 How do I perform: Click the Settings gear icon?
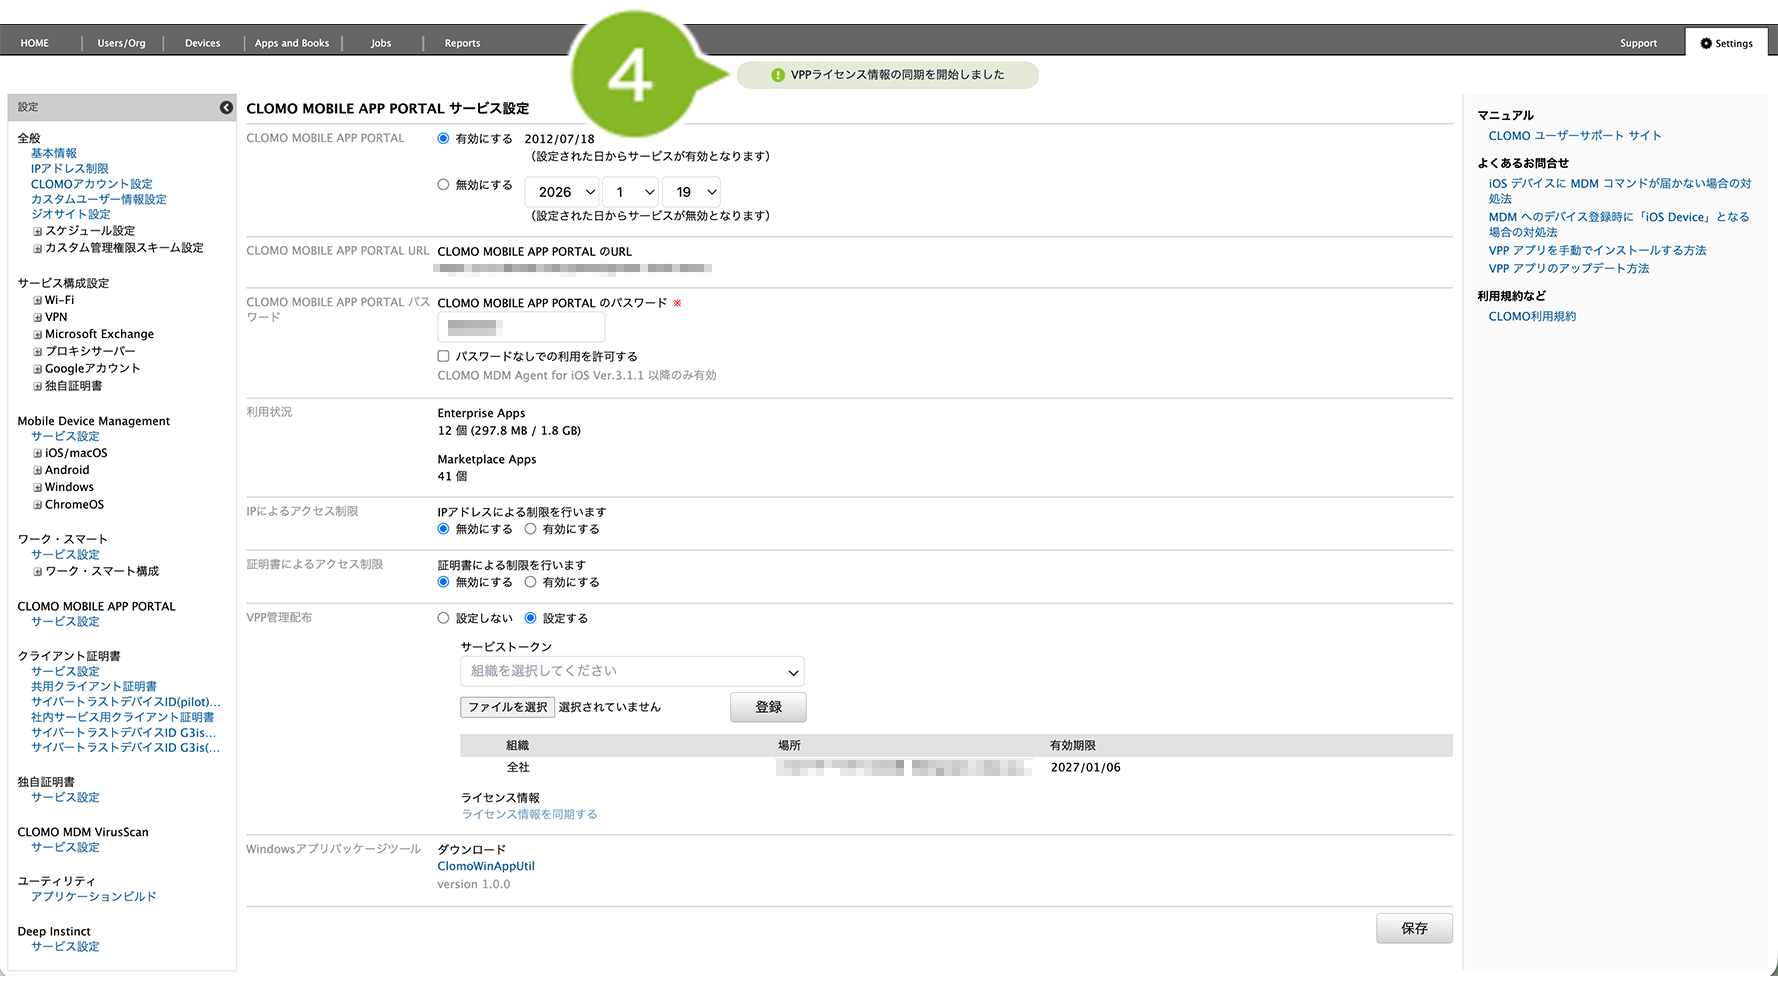pyautogui.click(x=1706, y=43)
